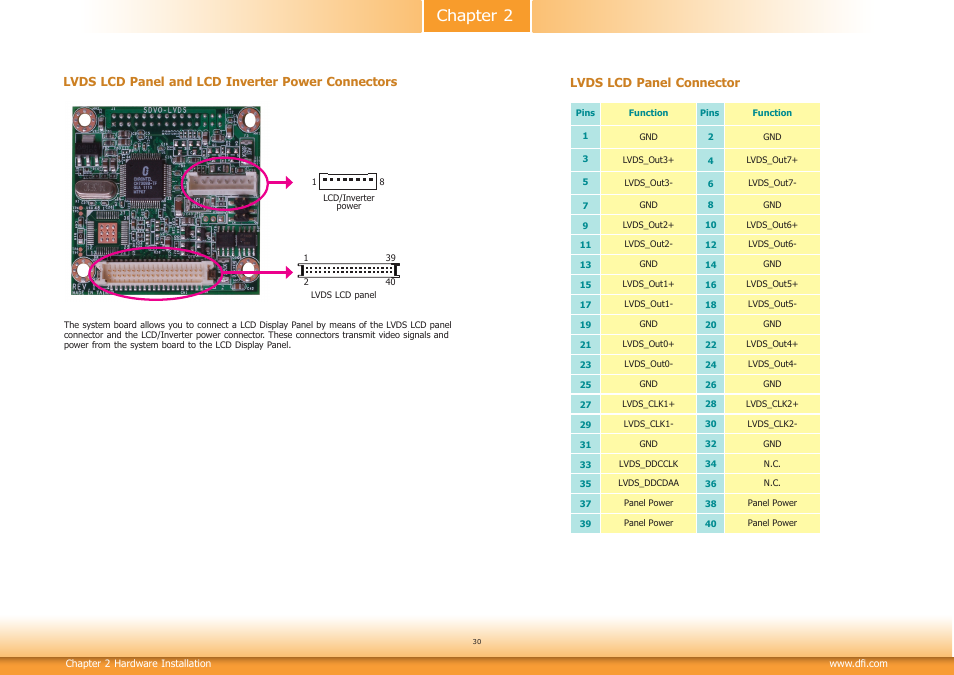Click the page number 30 in the footer

477,642
